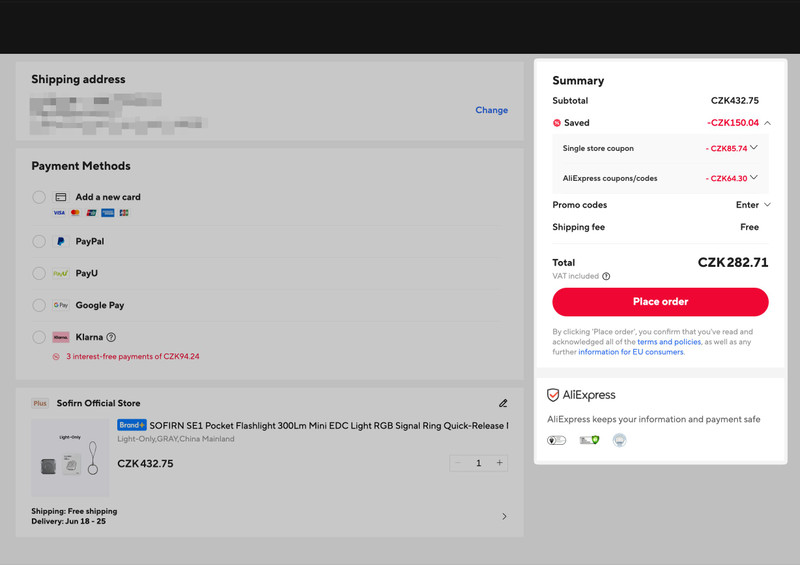The width and height of the screenshot is (800, 565).
Task: Expand the AliExpress coupons/codes chevron
Action: 754,178
